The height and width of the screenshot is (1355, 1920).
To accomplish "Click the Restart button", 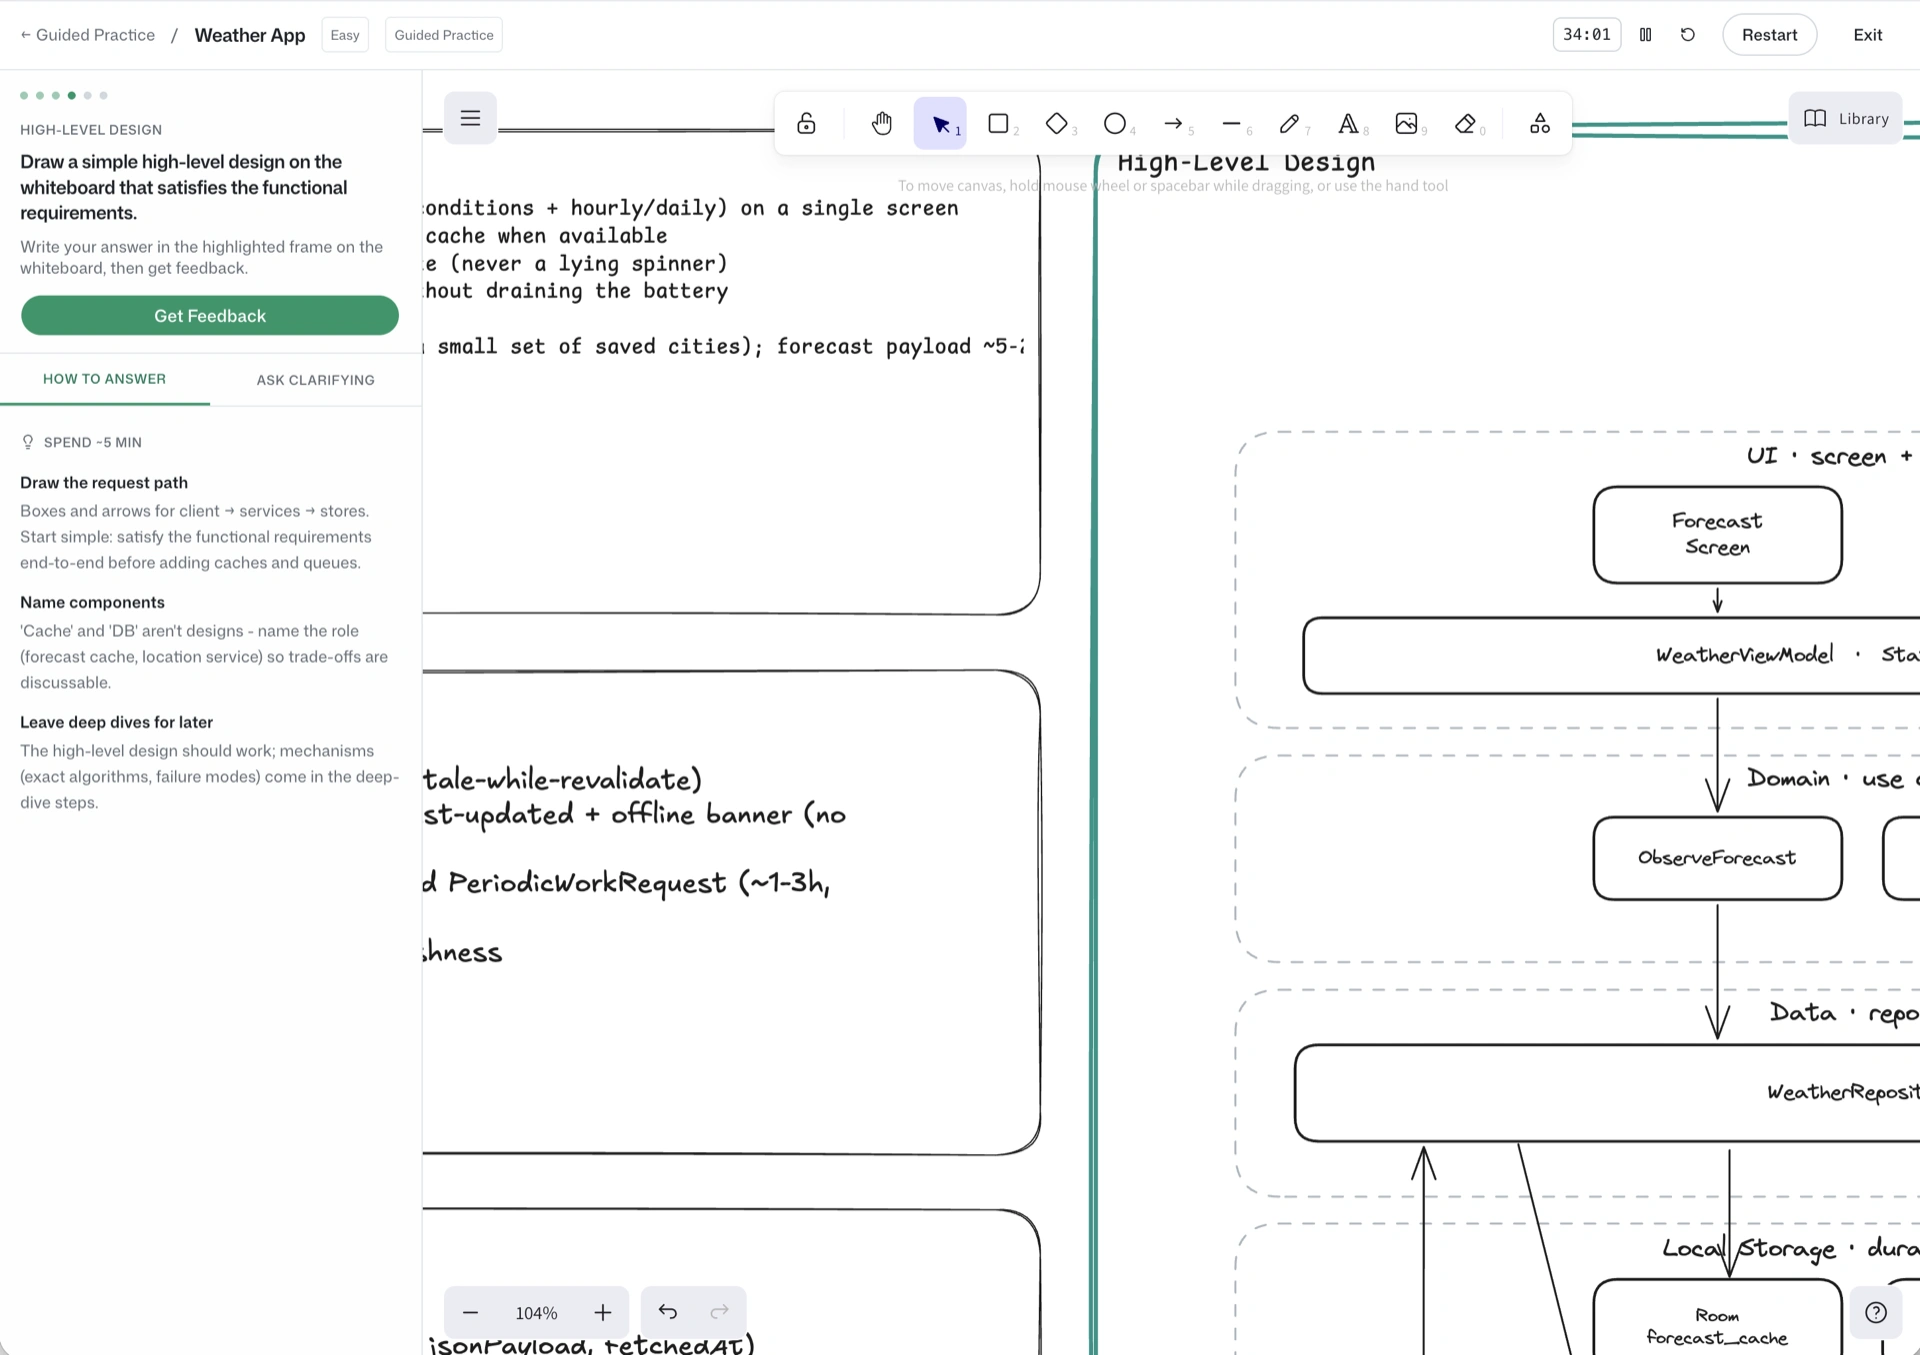I will point(1769,35).
